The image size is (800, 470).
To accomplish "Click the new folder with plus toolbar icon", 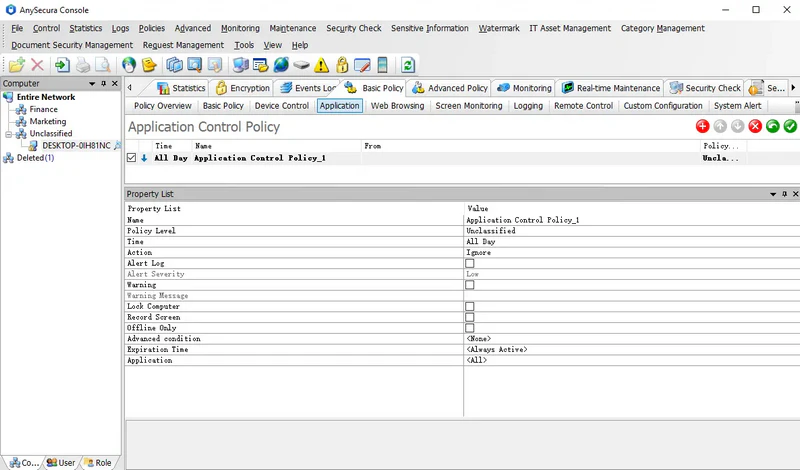I will pos(16,65).
